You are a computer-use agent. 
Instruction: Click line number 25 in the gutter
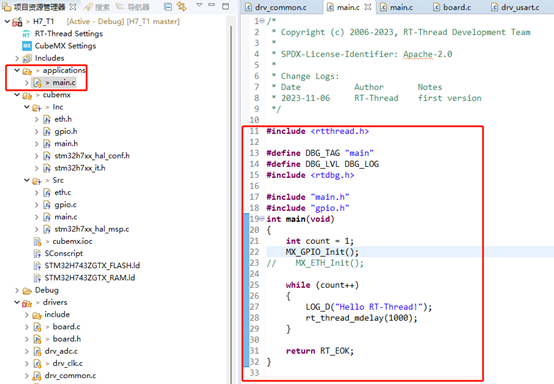click(254, 285)
